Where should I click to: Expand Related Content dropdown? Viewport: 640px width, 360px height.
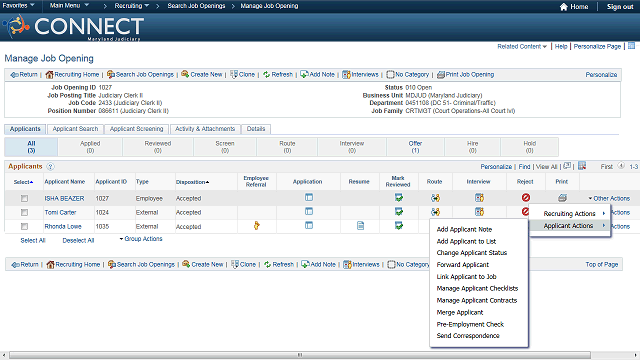click(x=522, y=47)
